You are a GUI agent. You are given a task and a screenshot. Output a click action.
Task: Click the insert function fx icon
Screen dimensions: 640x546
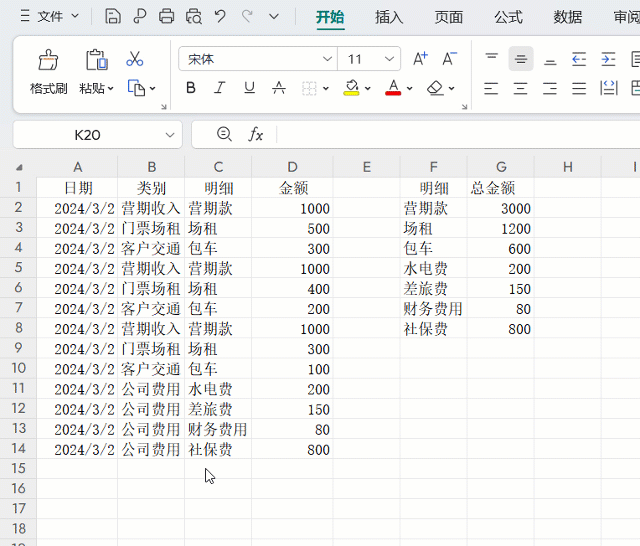[256, 134]
